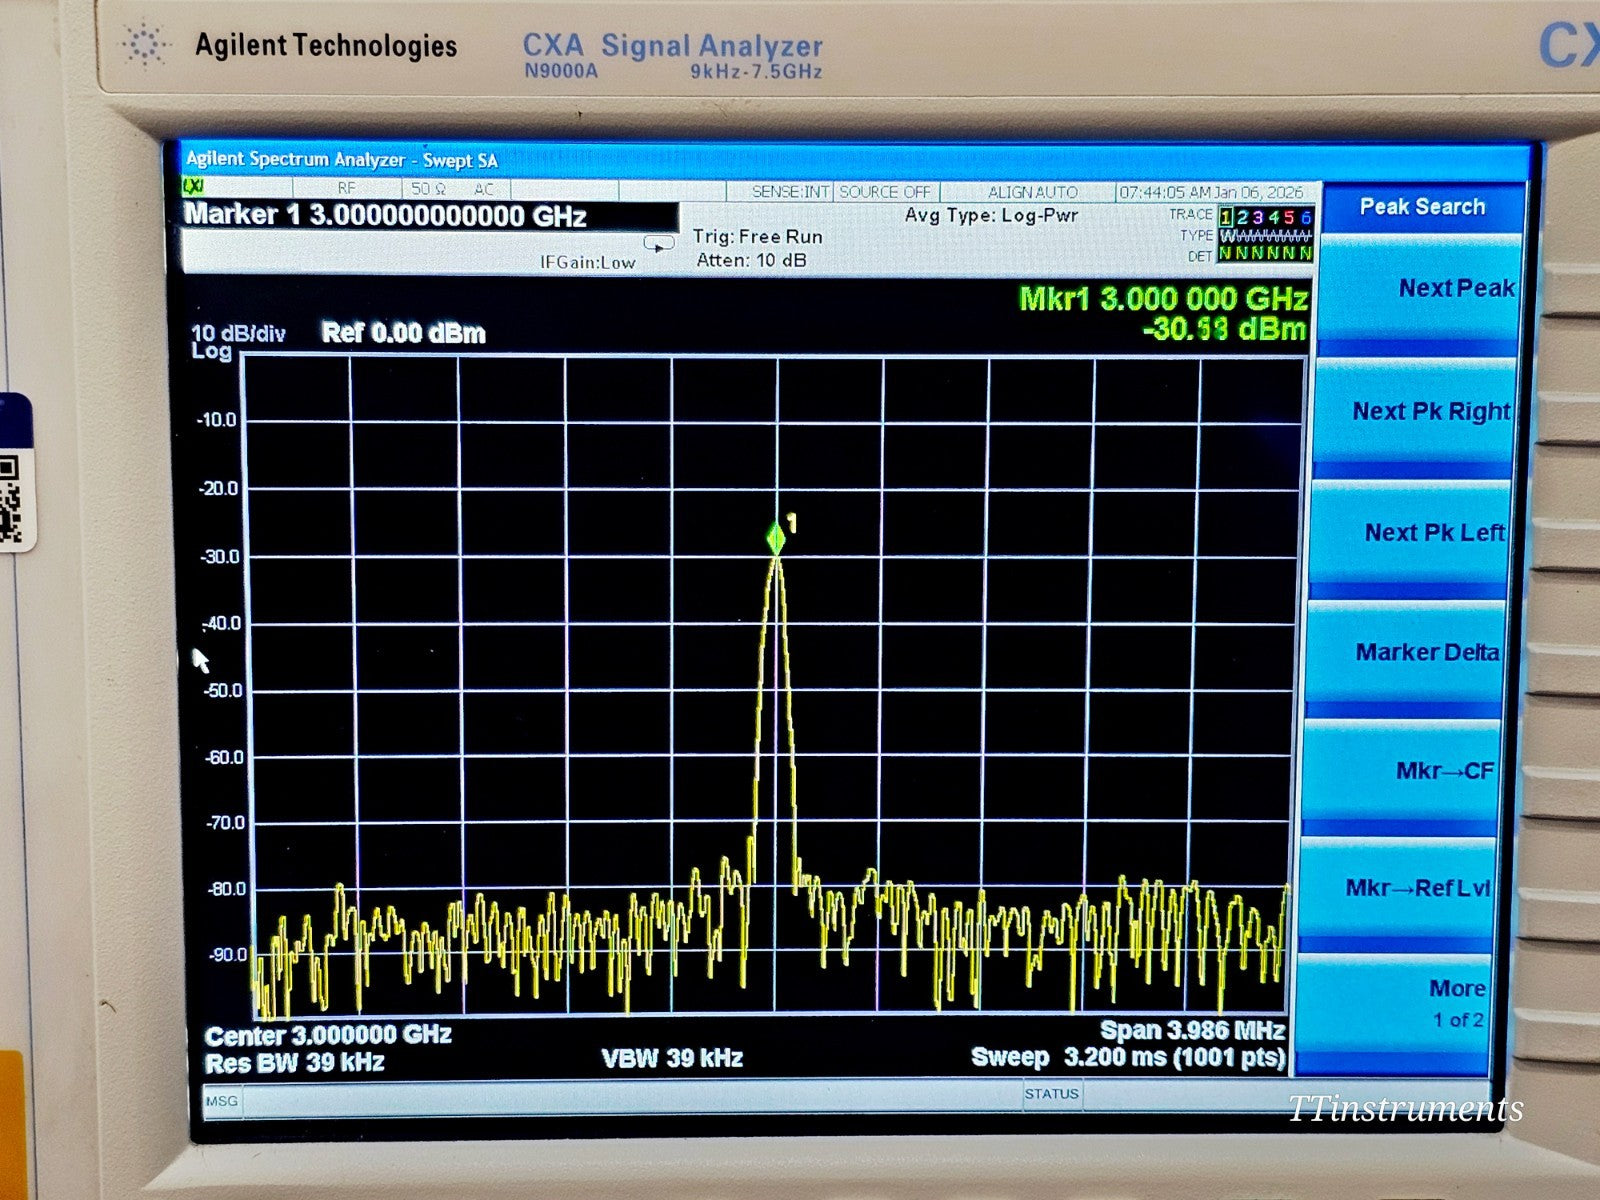Open the Trig: Free Run selector
This screenshot has width=1600, height=1200.
[x=758, y=237]
